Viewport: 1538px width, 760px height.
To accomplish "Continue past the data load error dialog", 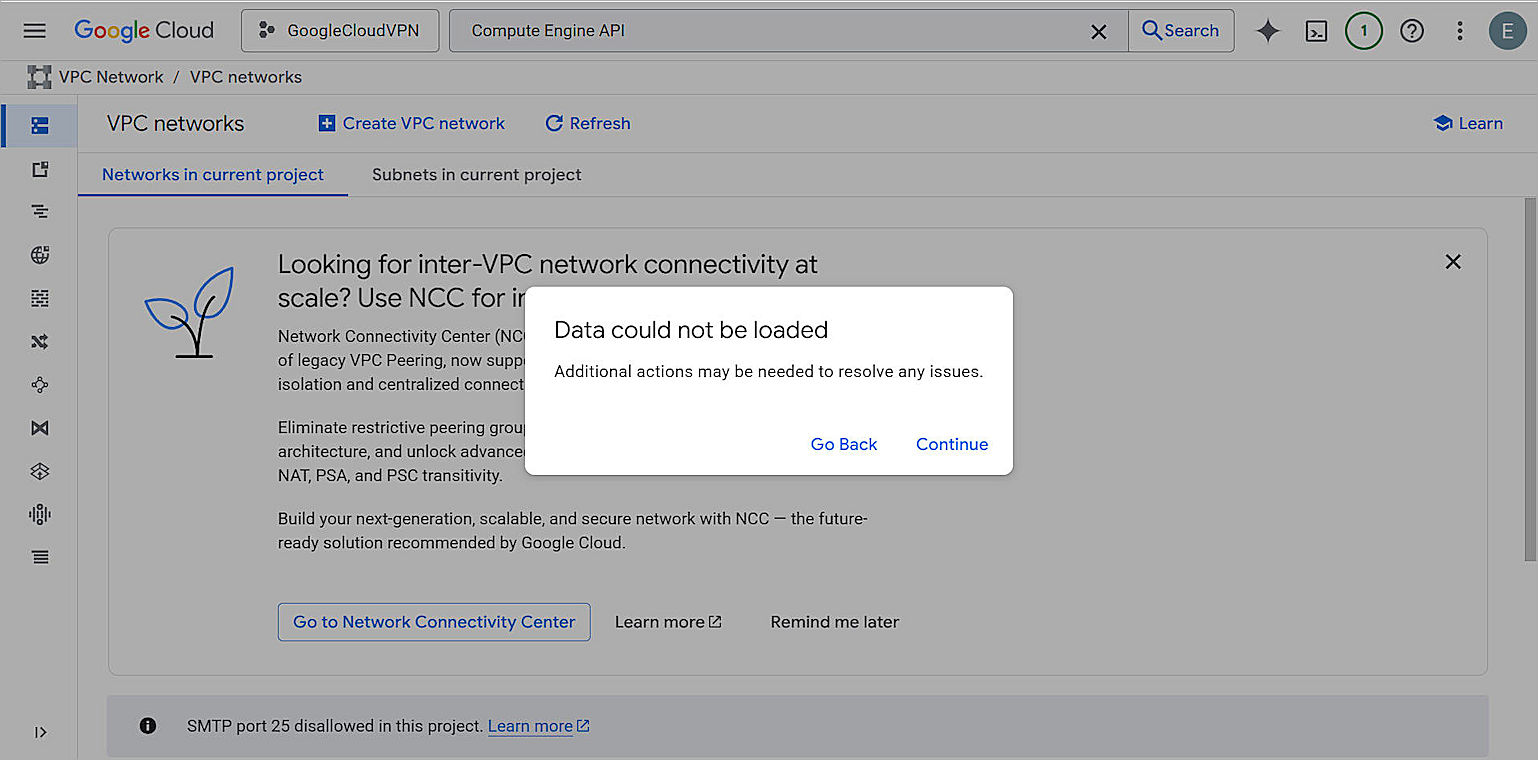I will coord(951,444).
